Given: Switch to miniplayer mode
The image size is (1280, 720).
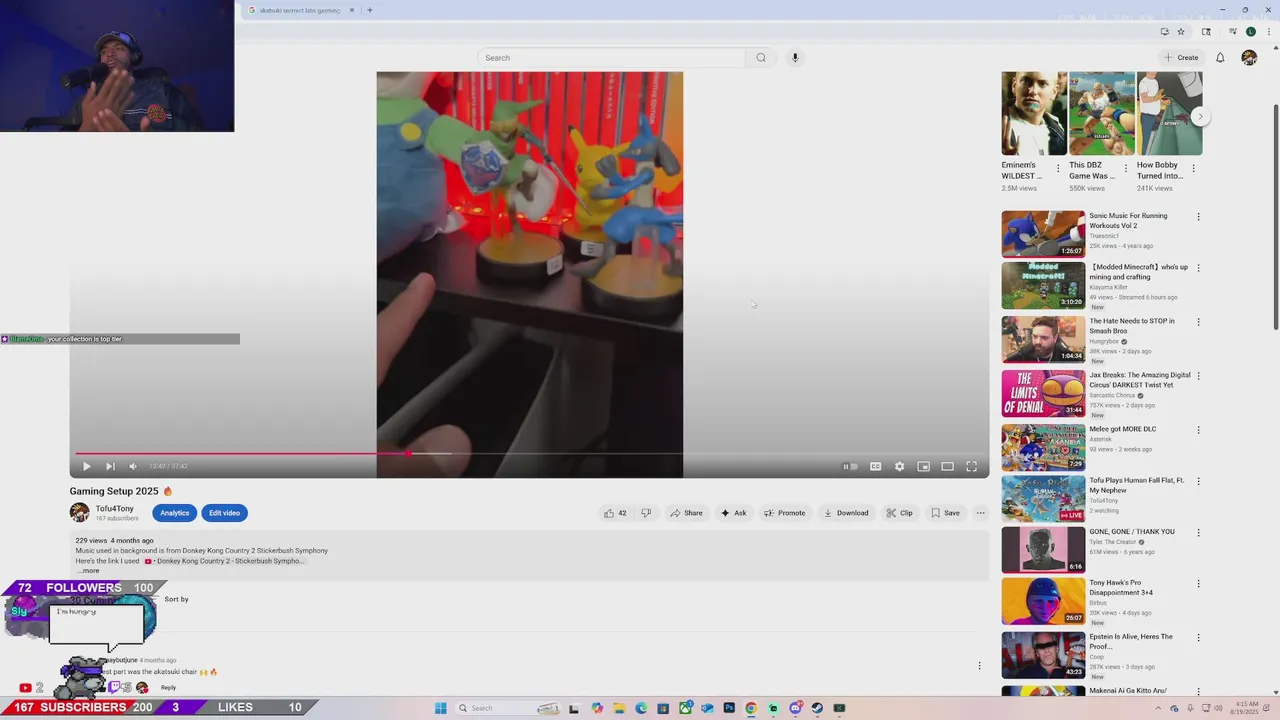Looking at the screenshot, I should point(923,466).
